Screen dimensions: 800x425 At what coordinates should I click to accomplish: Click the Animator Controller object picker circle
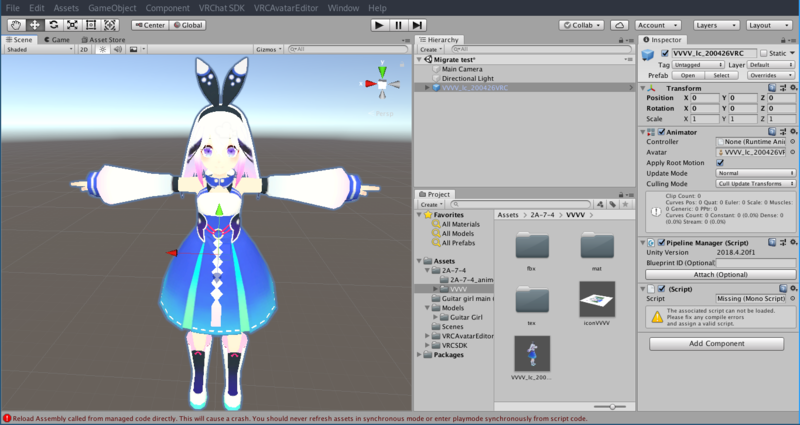coord(793,142)
